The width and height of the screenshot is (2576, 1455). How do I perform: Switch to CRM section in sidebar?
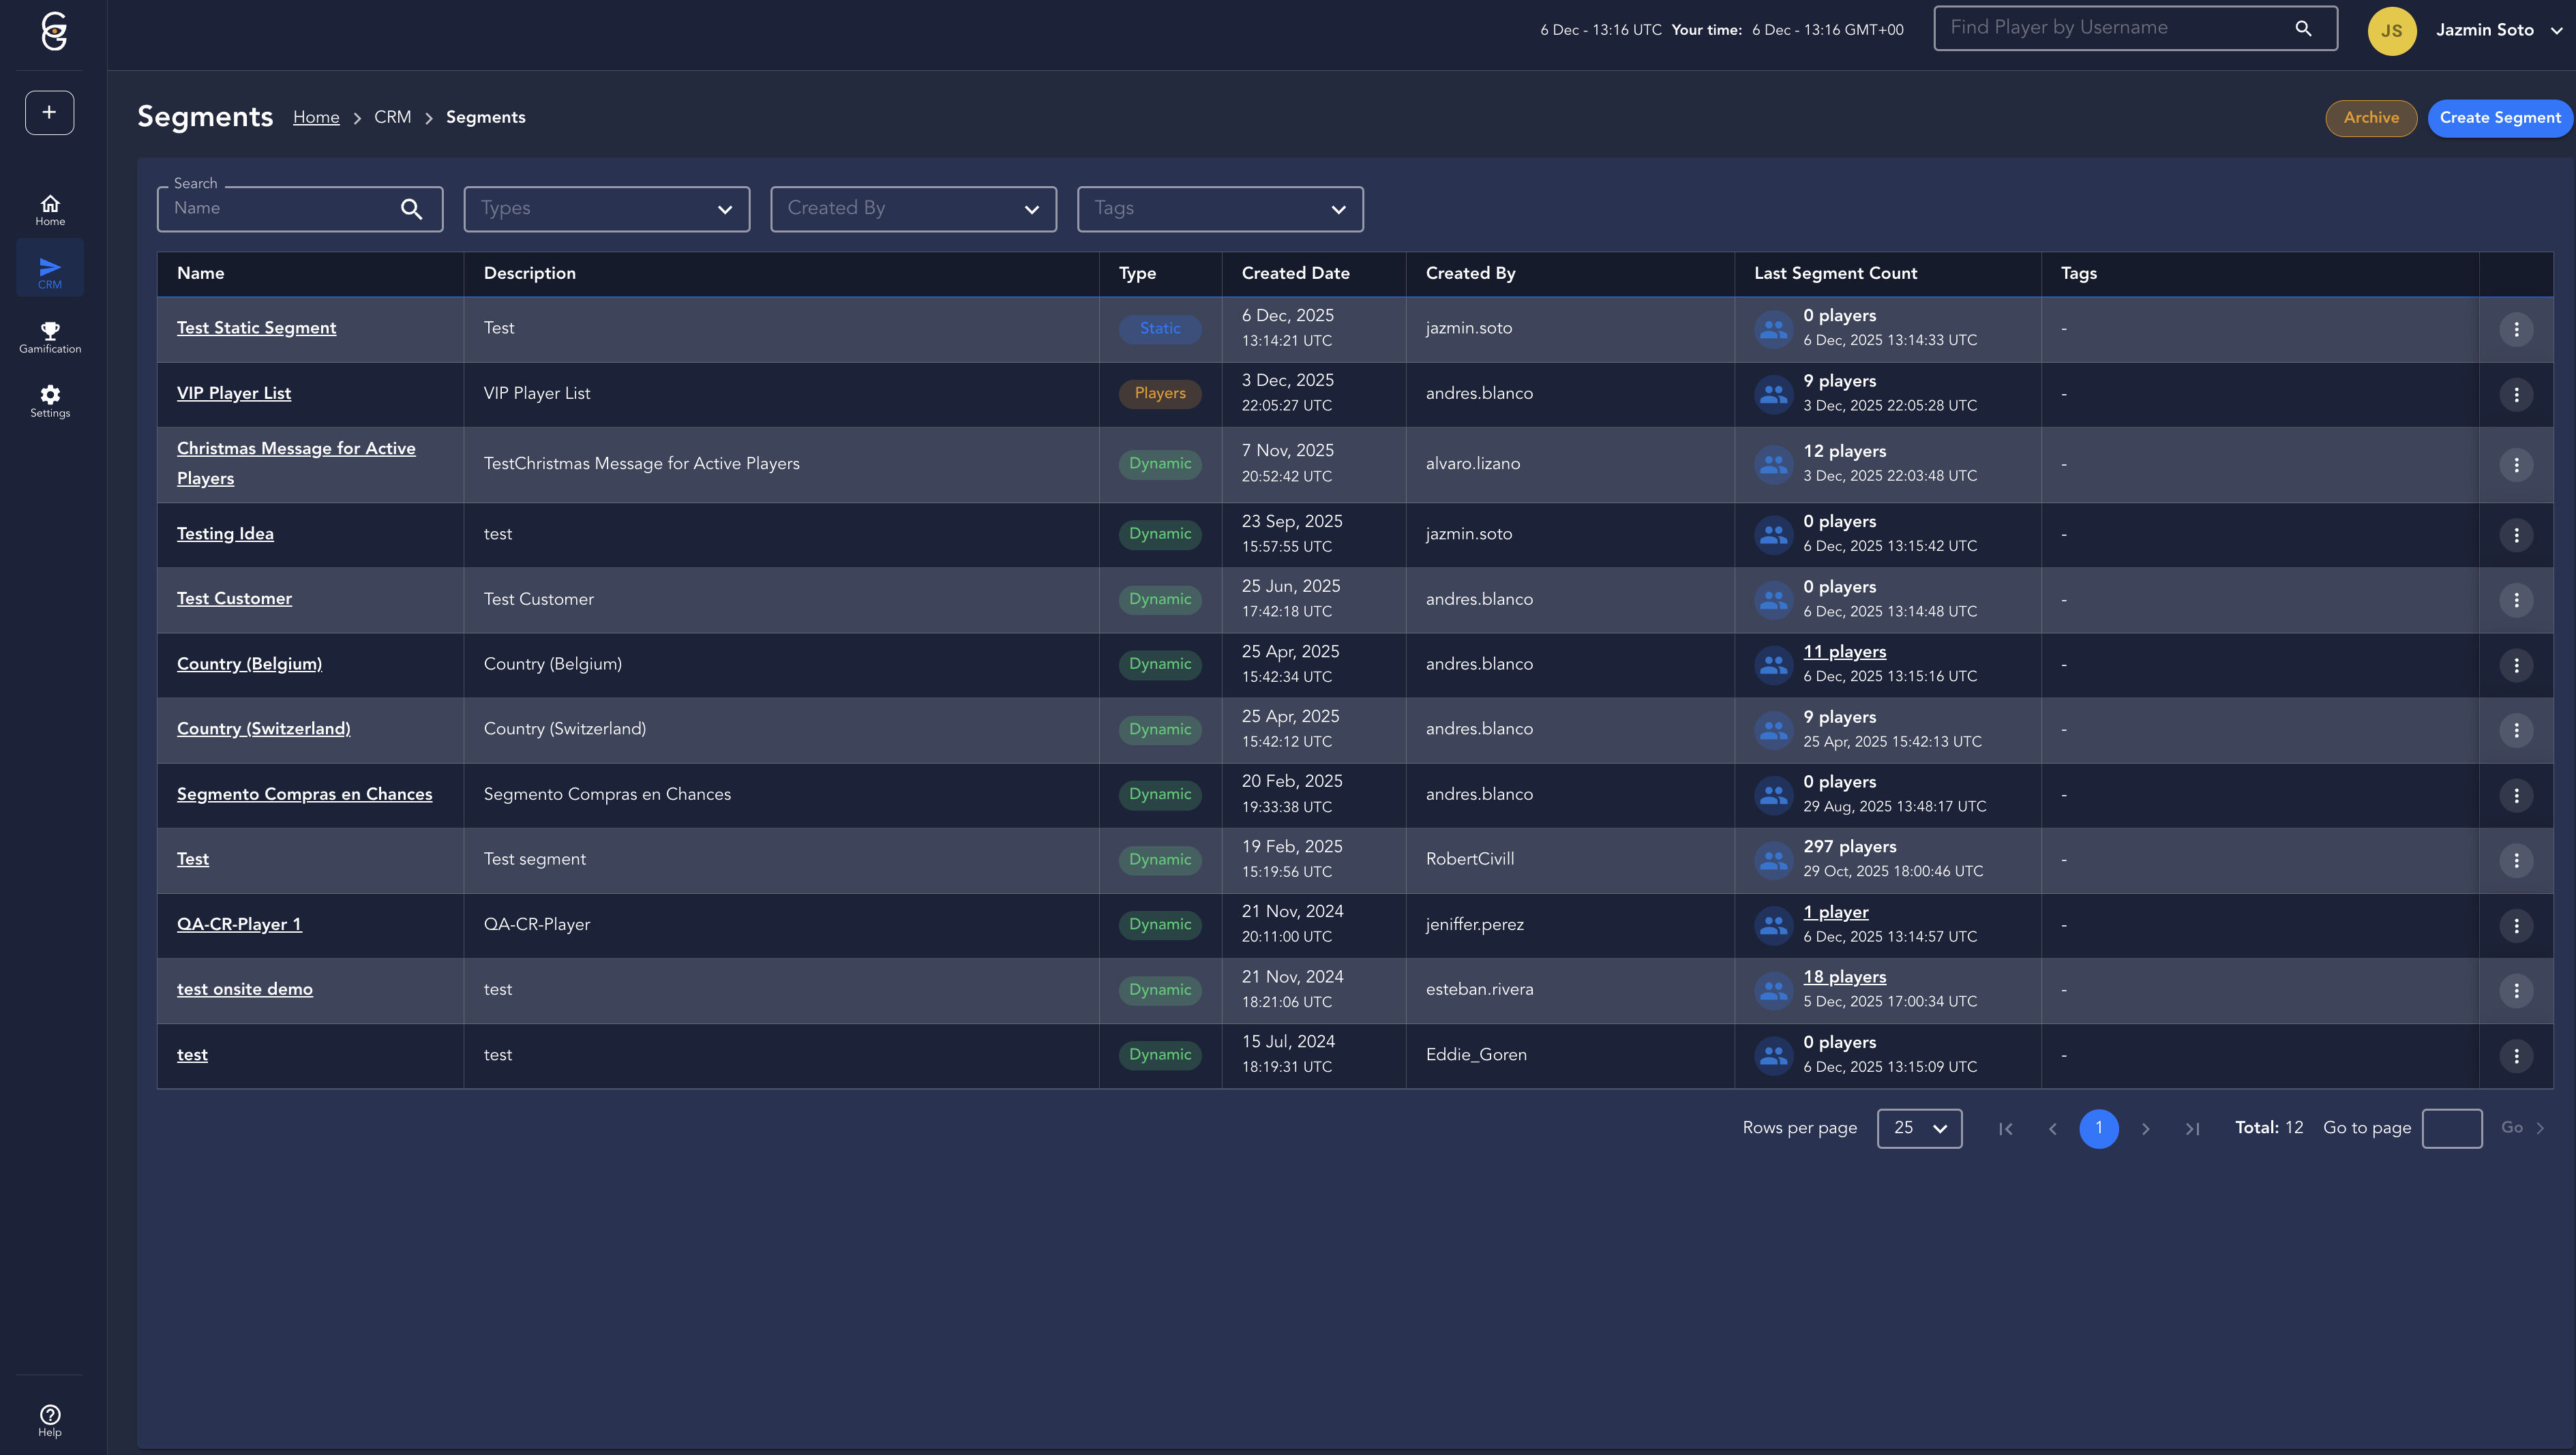[50, 272]
